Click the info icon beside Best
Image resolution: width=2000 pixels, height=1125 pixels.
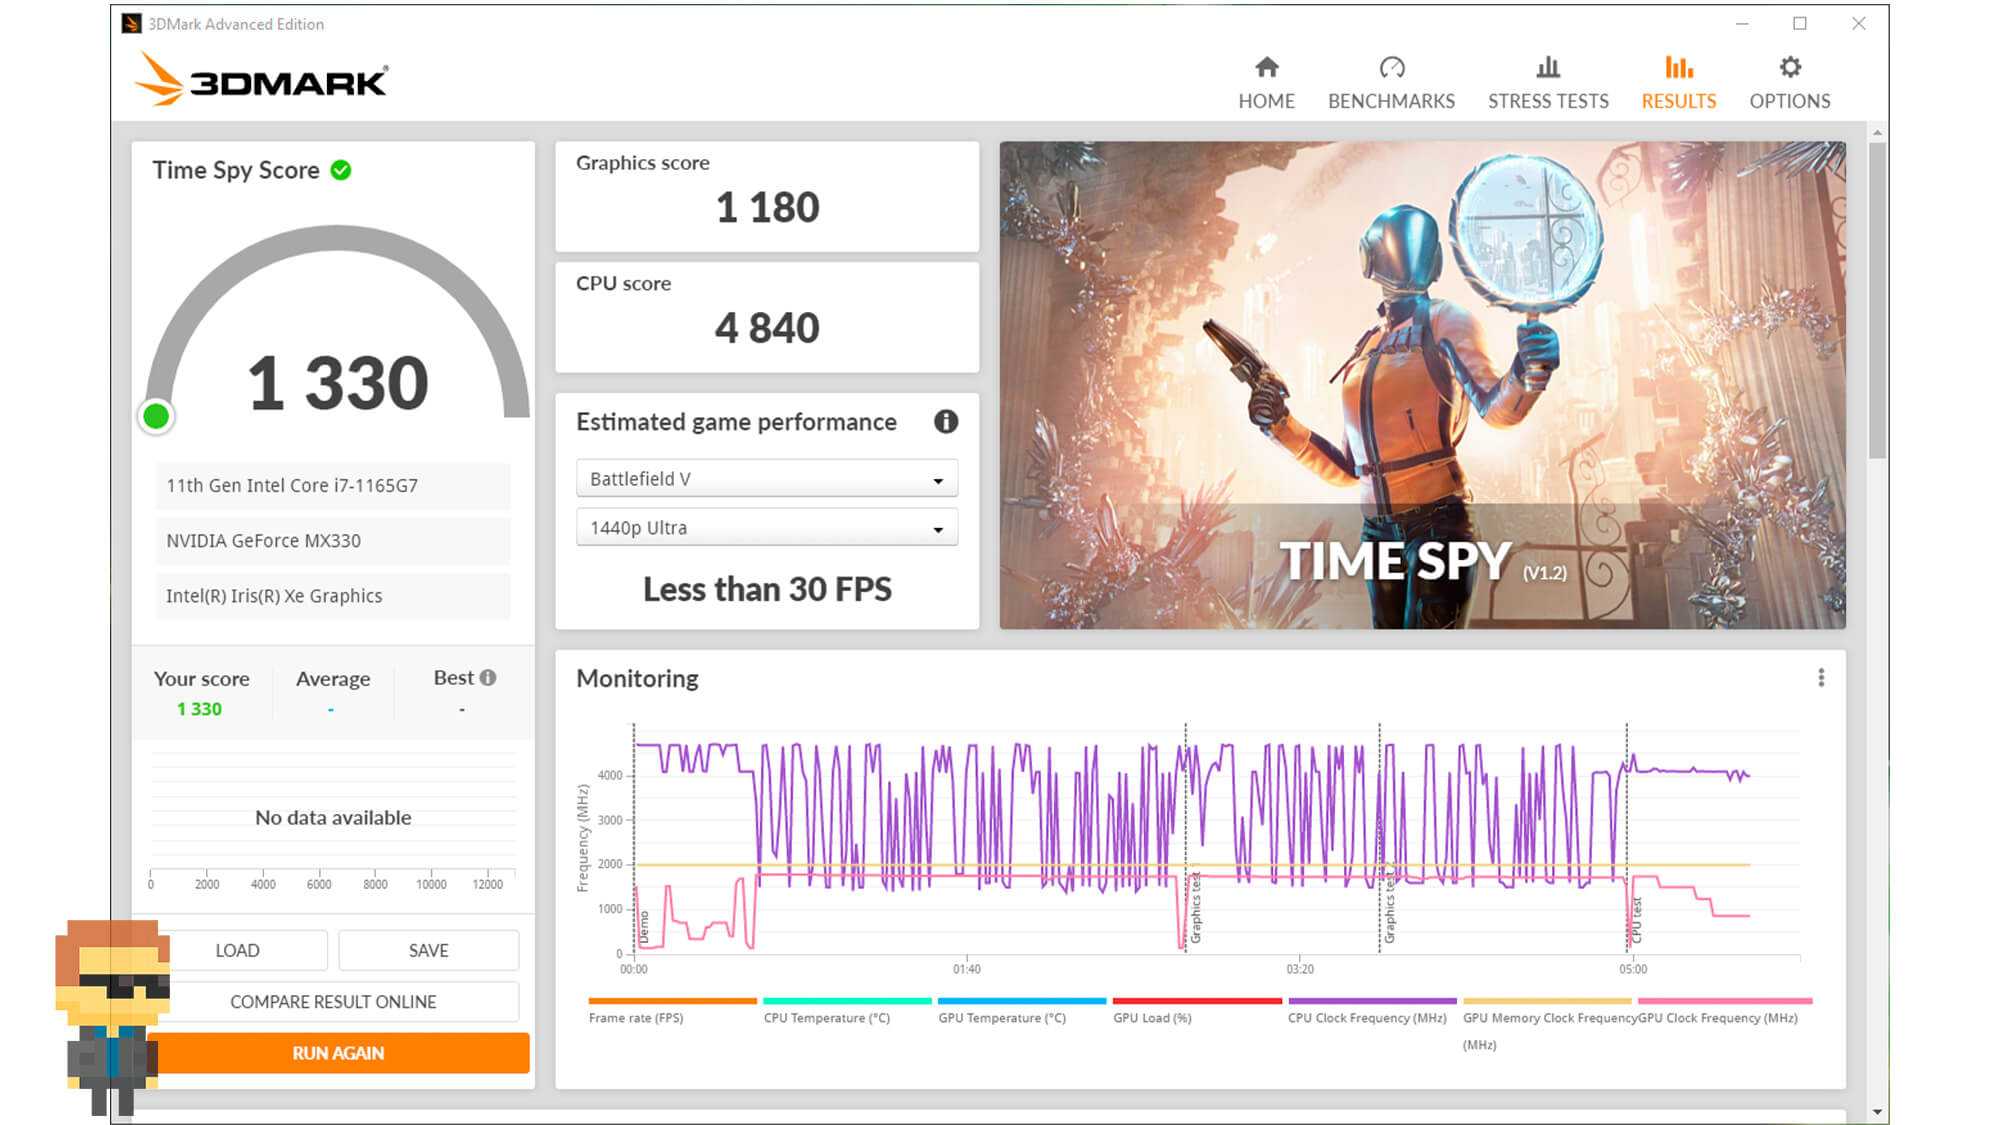pyautogui.click(x=488, y=678)
